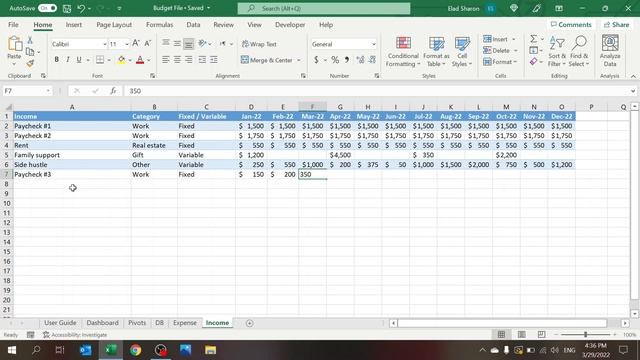640x360 pixels.
Task: Click the Save icon in title bar
Action: 67,8
